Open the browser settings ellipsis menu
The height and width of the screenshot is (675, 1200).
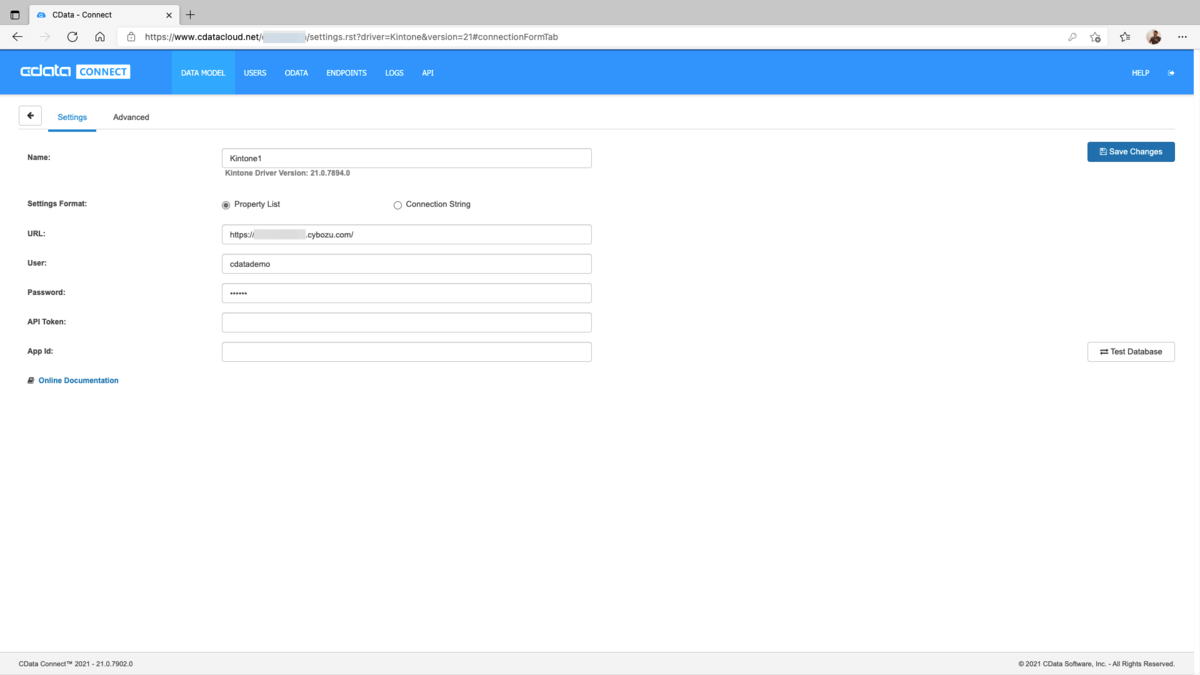[1182, 37]
